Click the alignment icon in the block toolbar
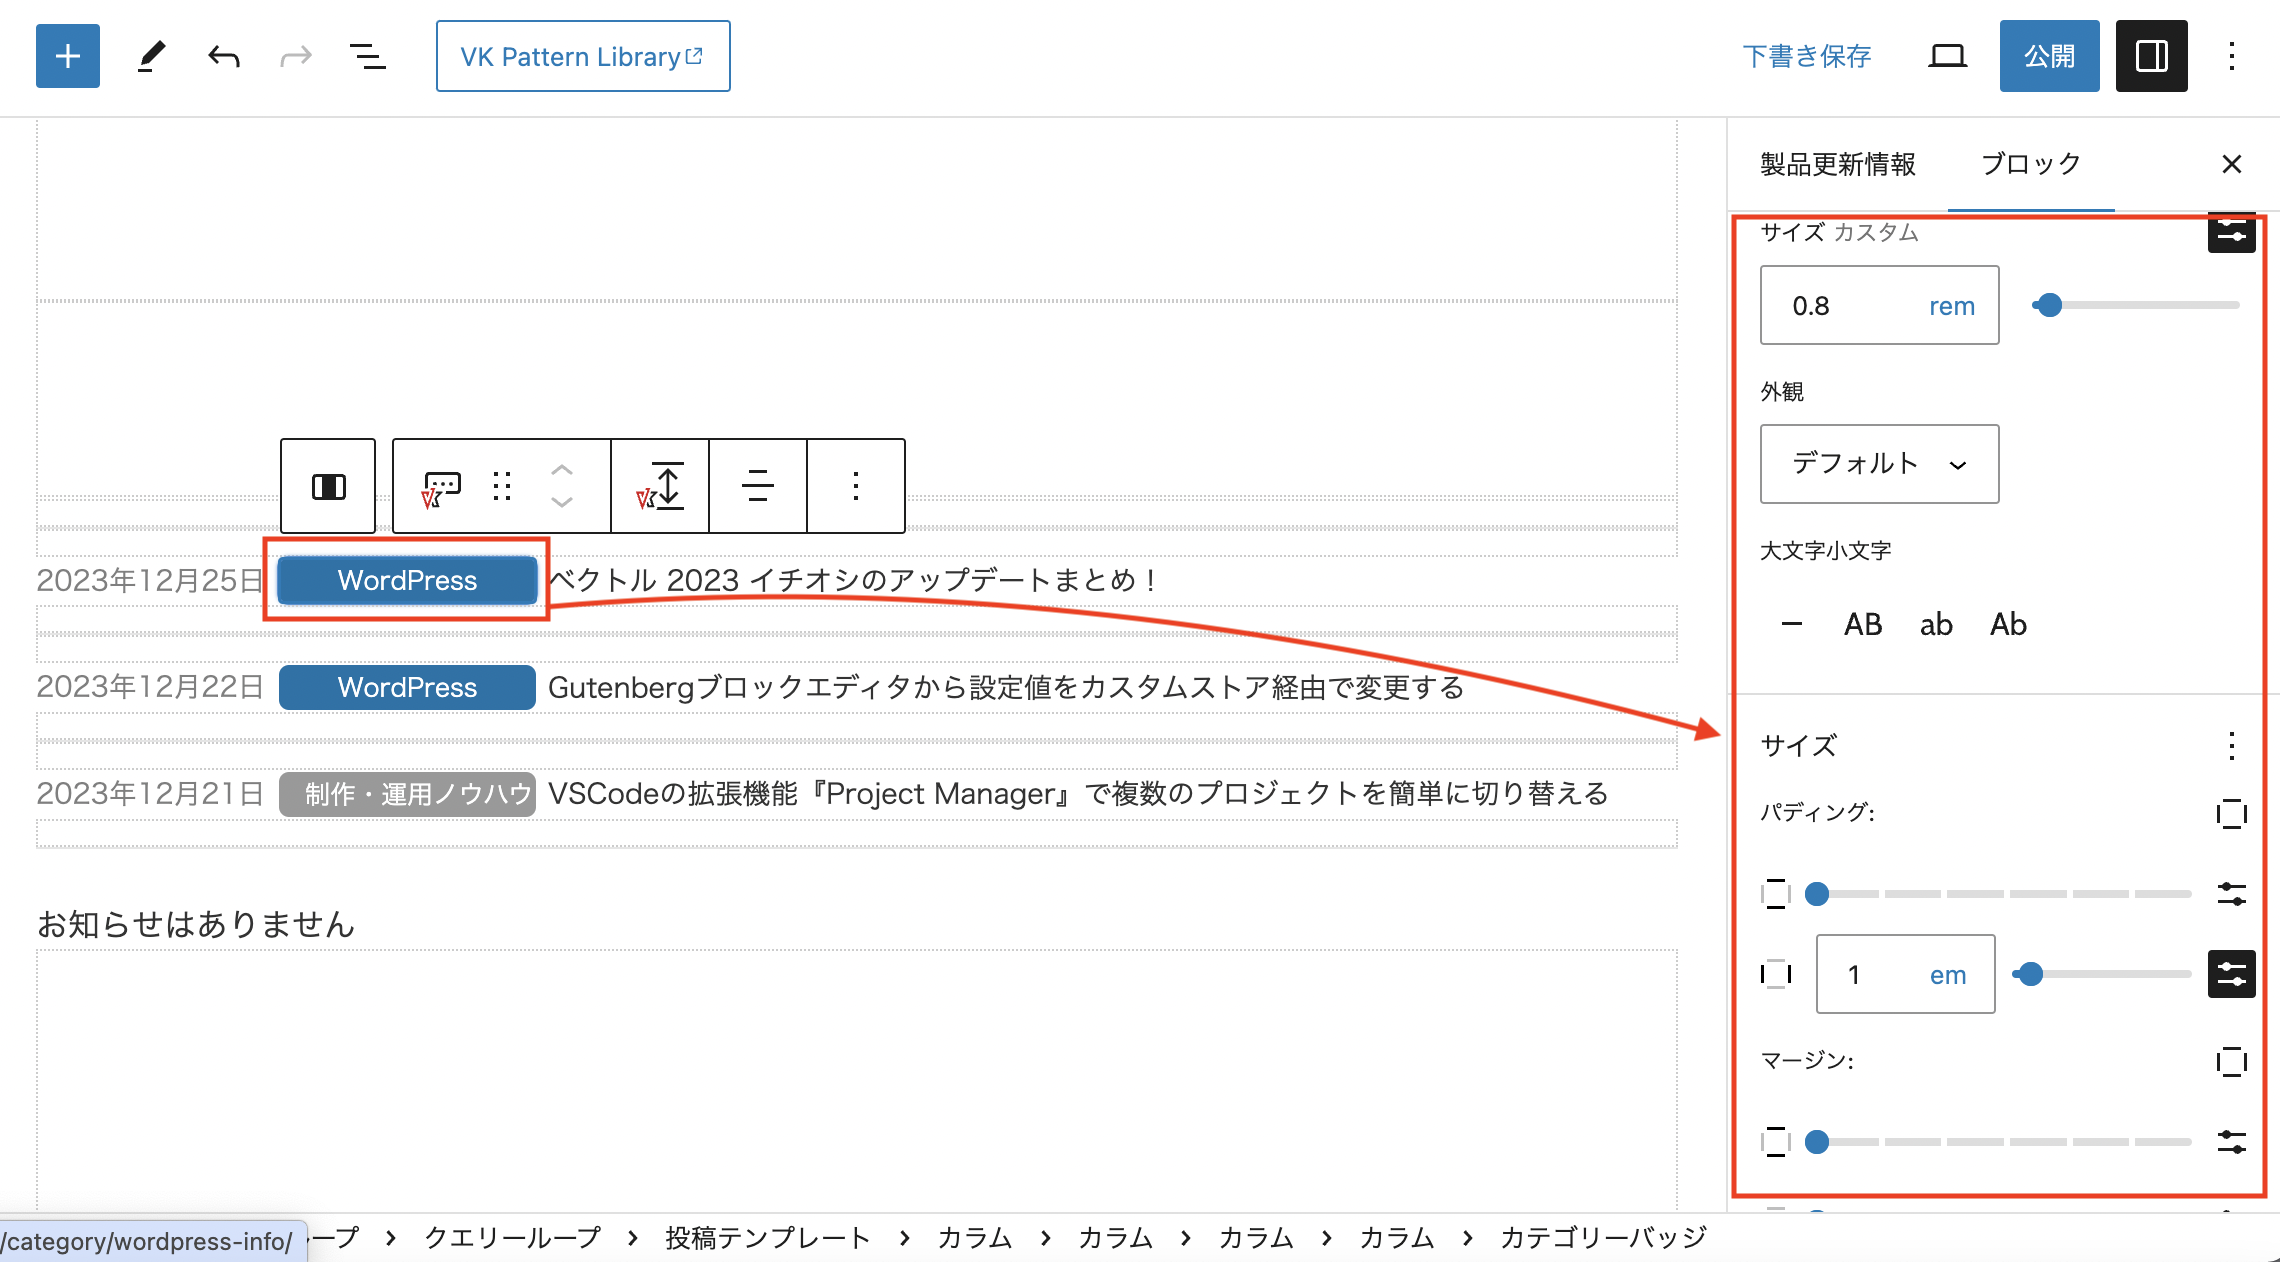 point(757,486)
